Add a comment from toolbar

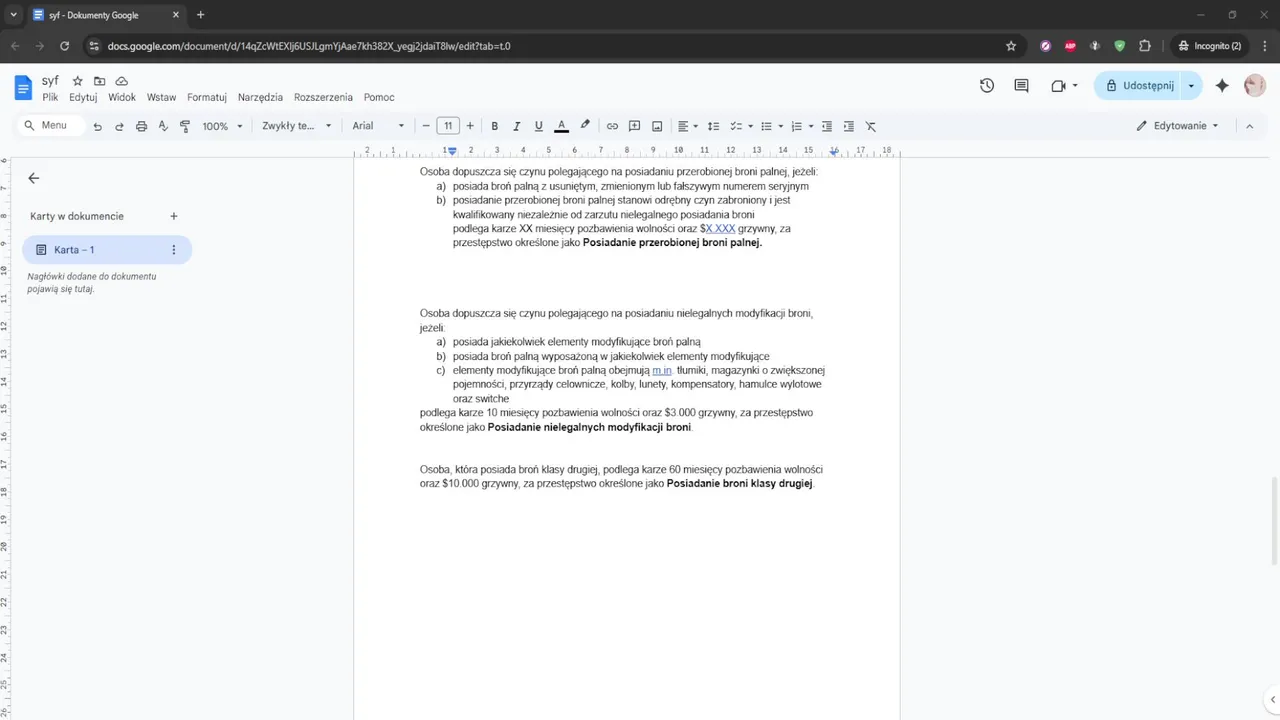[634, 126]
